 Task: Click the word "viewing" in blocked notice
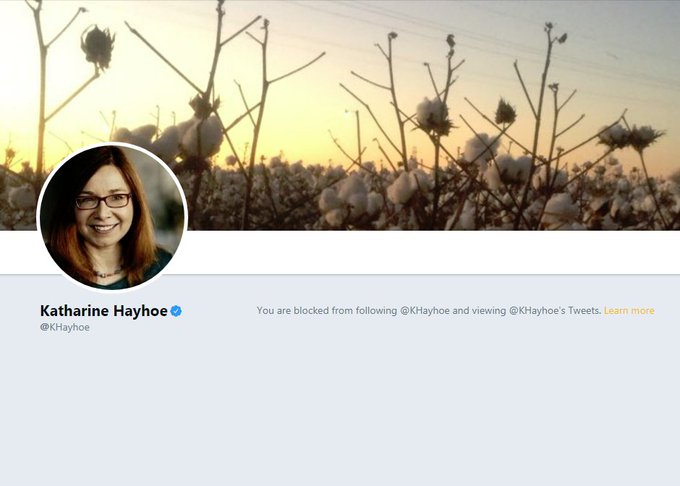[x=489, y=311]
